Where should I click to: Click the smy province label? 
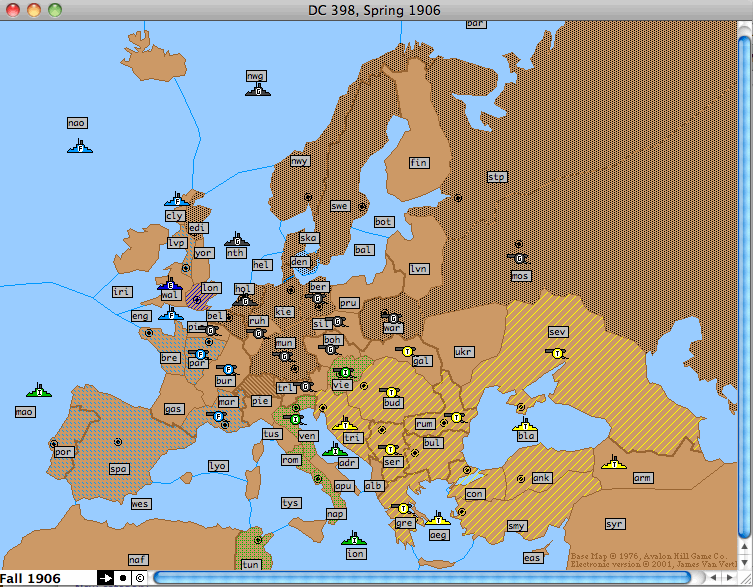coord(517,526)
